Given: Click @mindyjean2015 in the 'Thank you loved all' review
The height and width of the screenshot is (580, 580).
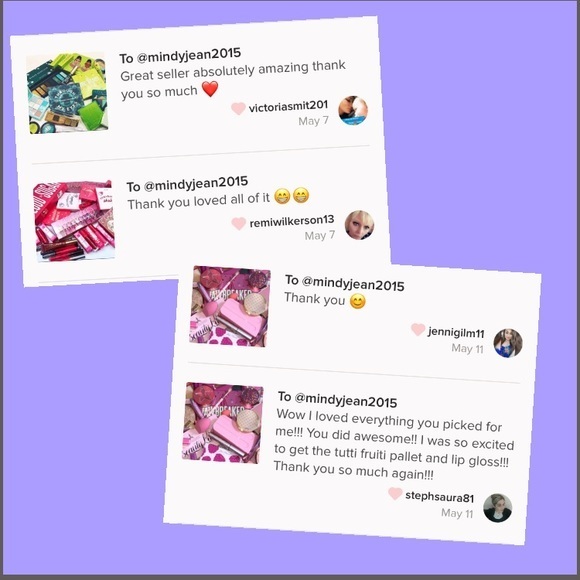Looking at the screenshot, I should 196,184.
